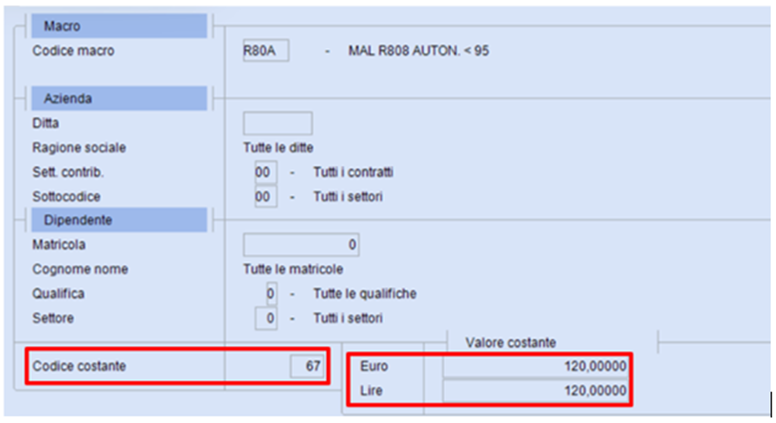Select the Sottocodice code field 00
The width and height of the screenshot is (776, 423).
266,196
